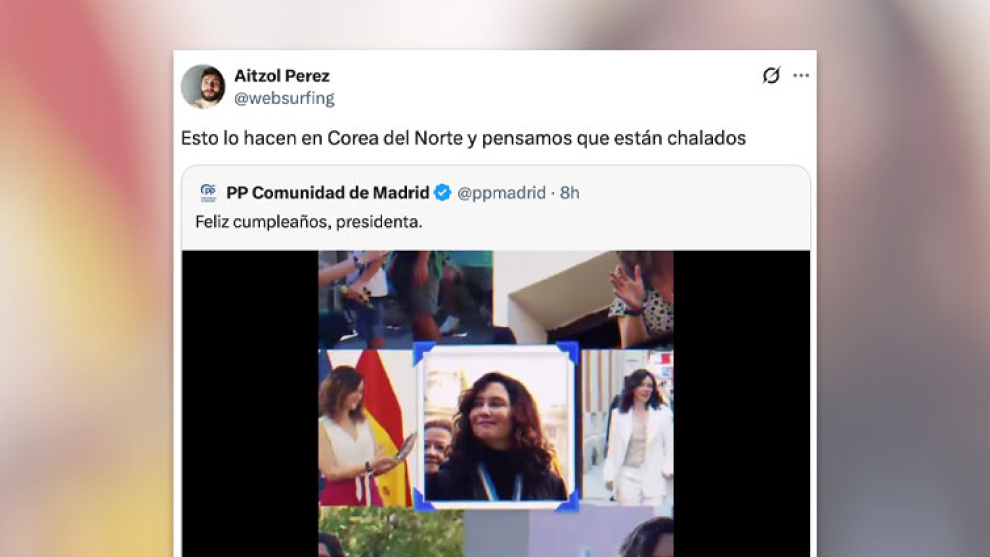Open Aitzol Perez's profile avatar
The width and height of the screenshot is (990, 557).
(x=203, y=87)
